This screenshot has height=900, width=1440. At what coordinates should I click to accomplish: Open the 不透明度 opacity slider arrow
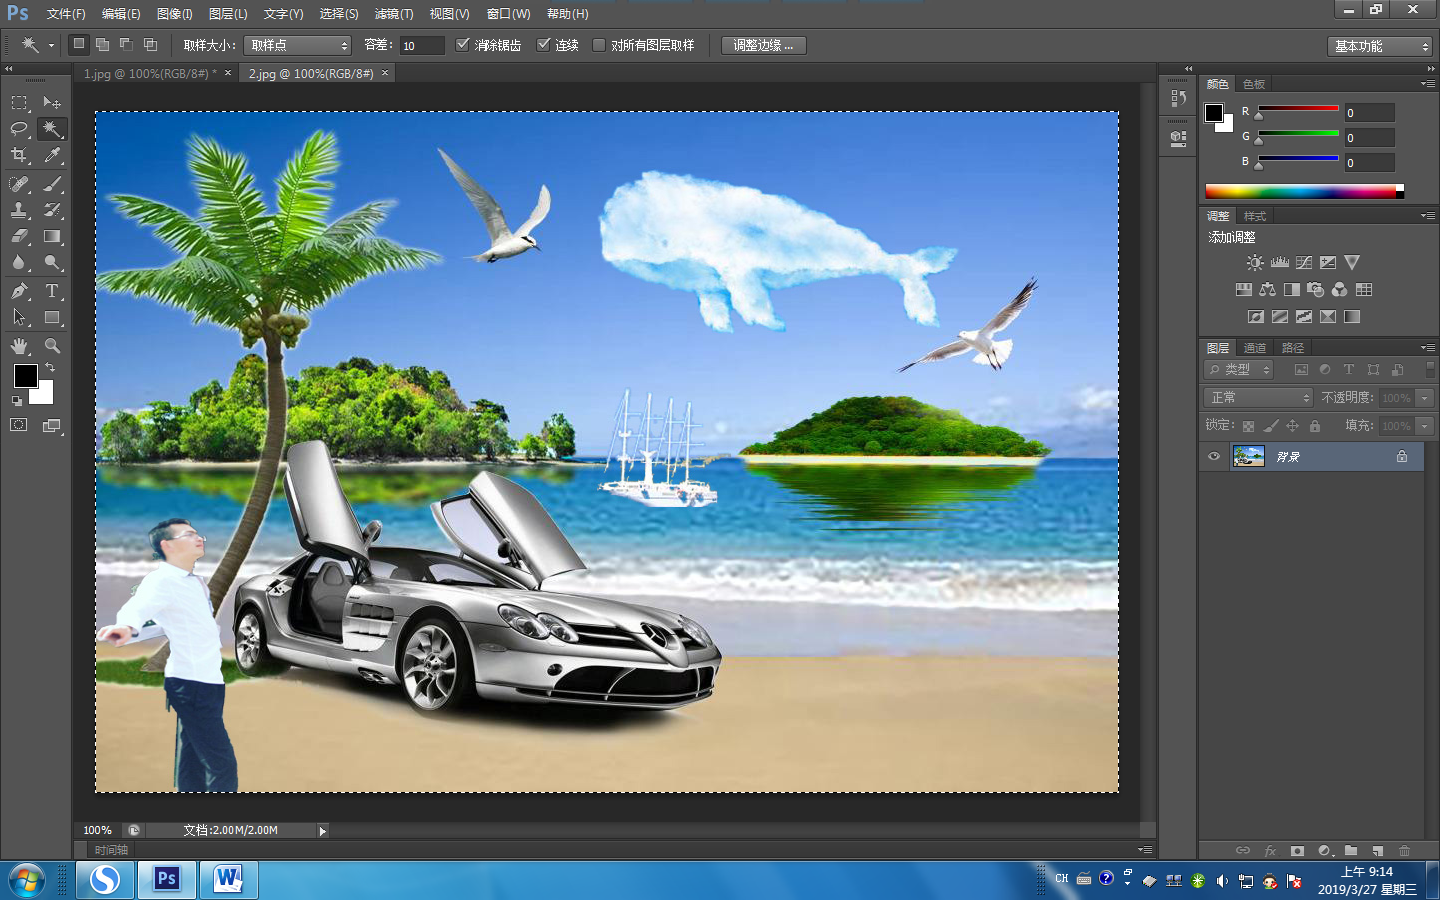click(1425, 398)
